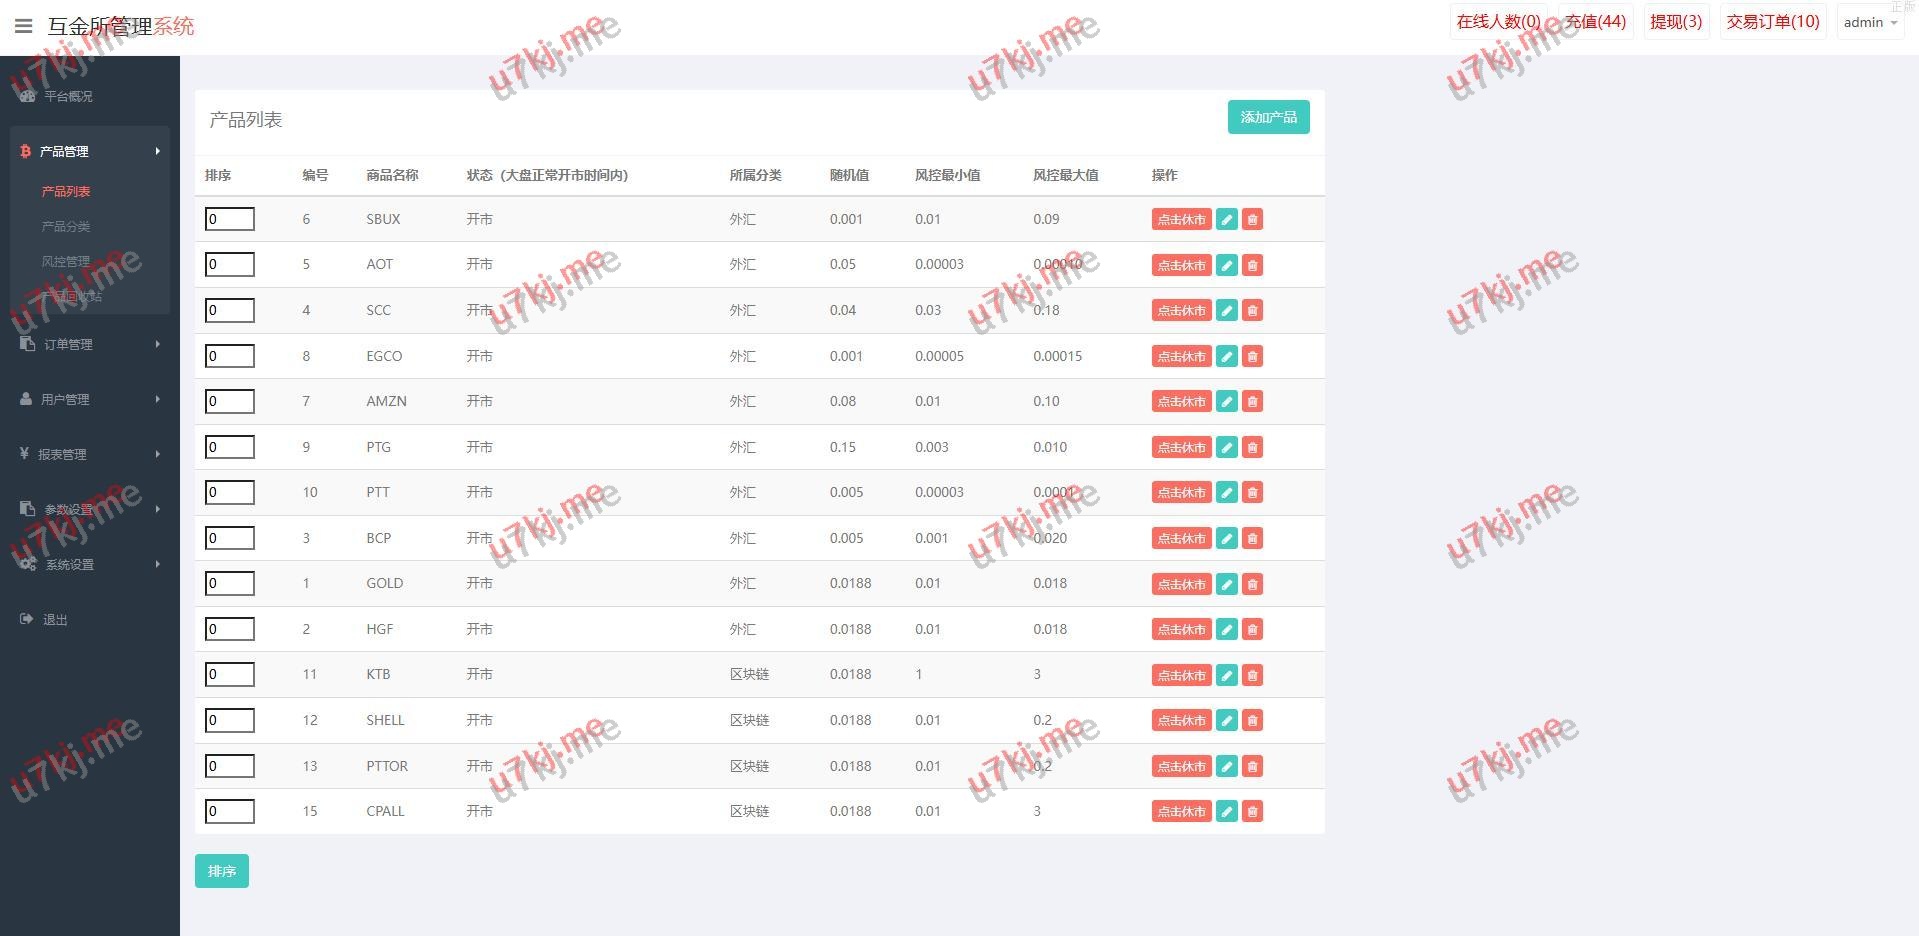Click the sort order input for HGF
1919x936 pixels.
pyautogui.click(x=230, y=629)
